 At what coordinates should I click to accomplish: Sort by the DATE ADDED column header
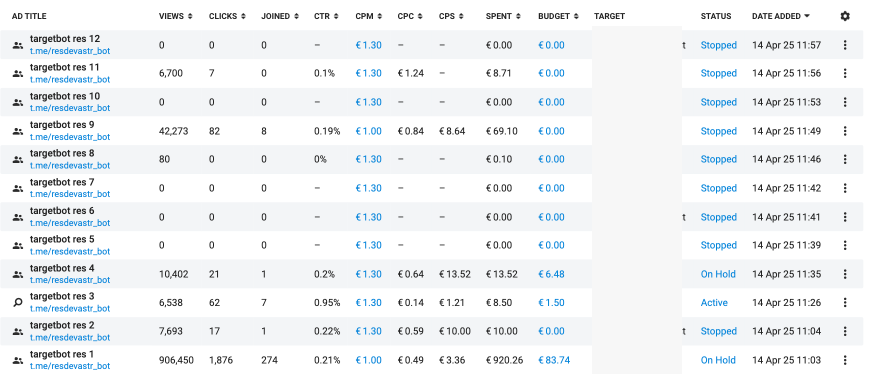tap(780, 16)
